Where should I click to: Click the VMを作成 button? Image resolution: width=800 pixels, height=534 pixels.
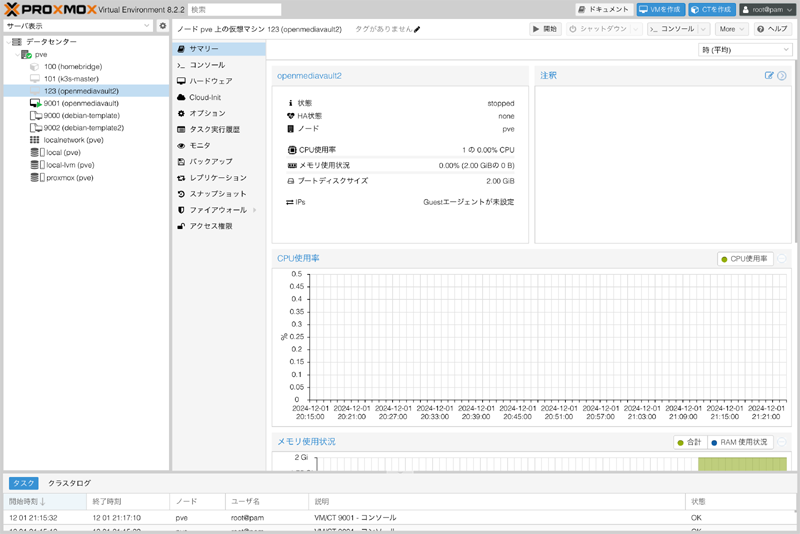point(660,9)
